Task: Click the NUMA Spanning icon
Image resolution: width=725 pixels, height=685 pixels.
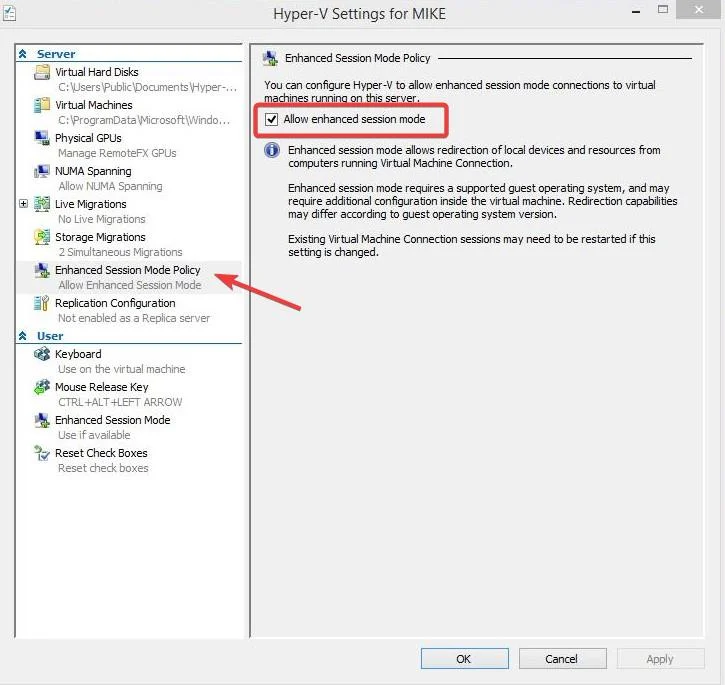Action: coord(42,171)
